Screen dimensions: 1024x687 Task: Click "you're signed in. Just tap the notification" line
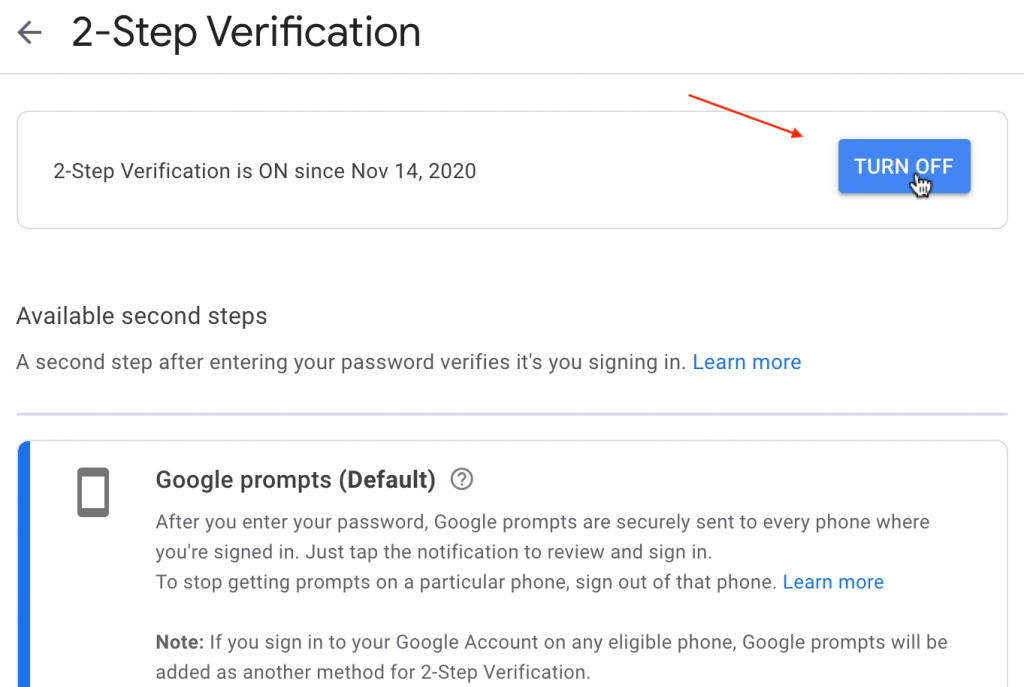tap(330, 552)
